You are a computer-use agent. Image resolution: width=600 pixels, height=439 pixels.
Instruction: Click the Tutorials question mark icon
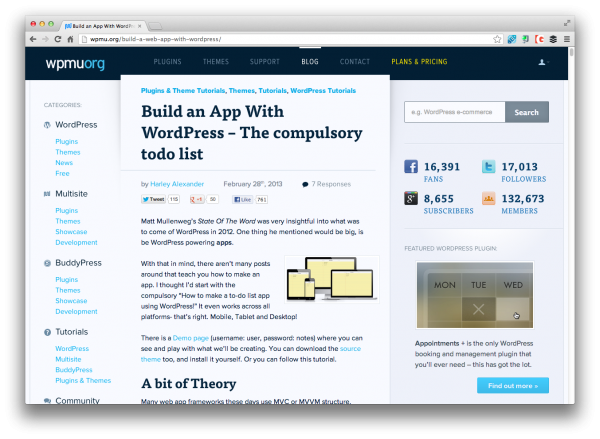pyautogui.click(x=47, y=332)
